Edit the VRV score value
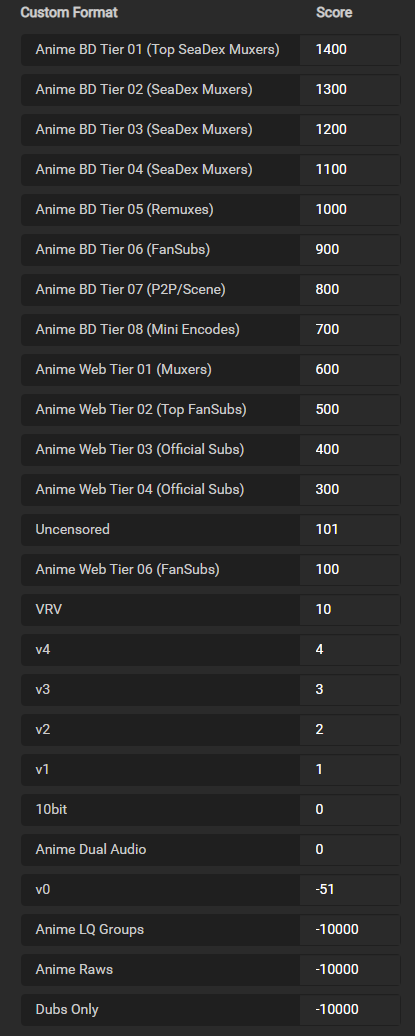Viewport: 415px width, 1036px height. pos(350,609)
